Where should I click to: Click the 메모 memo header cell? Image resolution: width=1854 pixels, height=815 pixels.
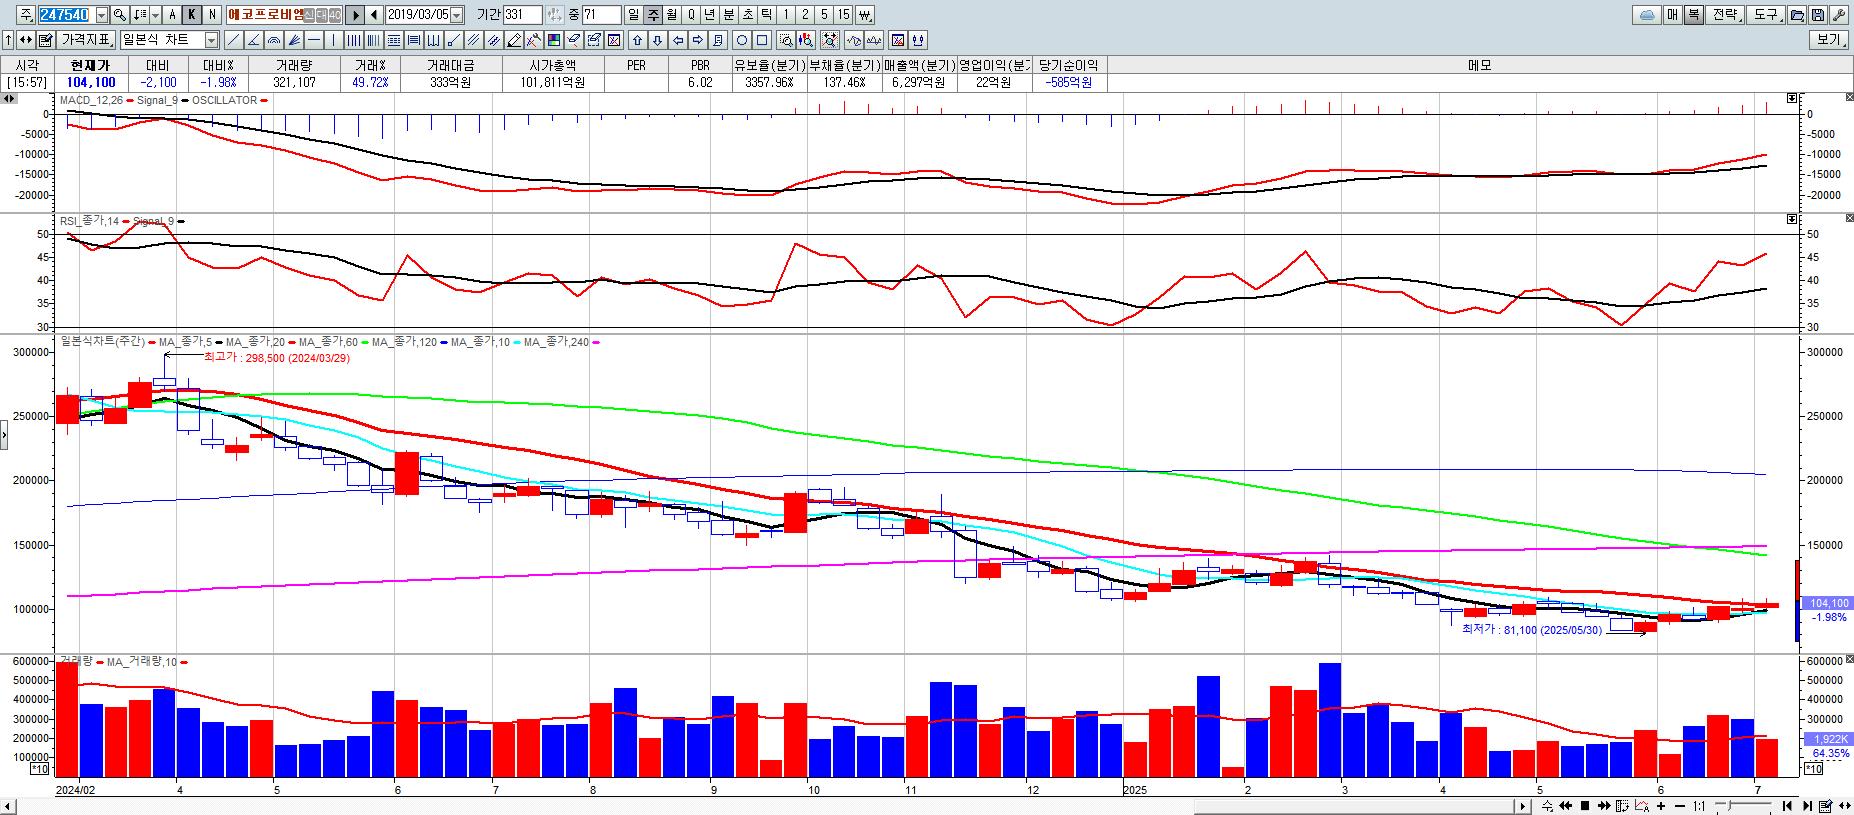(x=1479, y=65)
